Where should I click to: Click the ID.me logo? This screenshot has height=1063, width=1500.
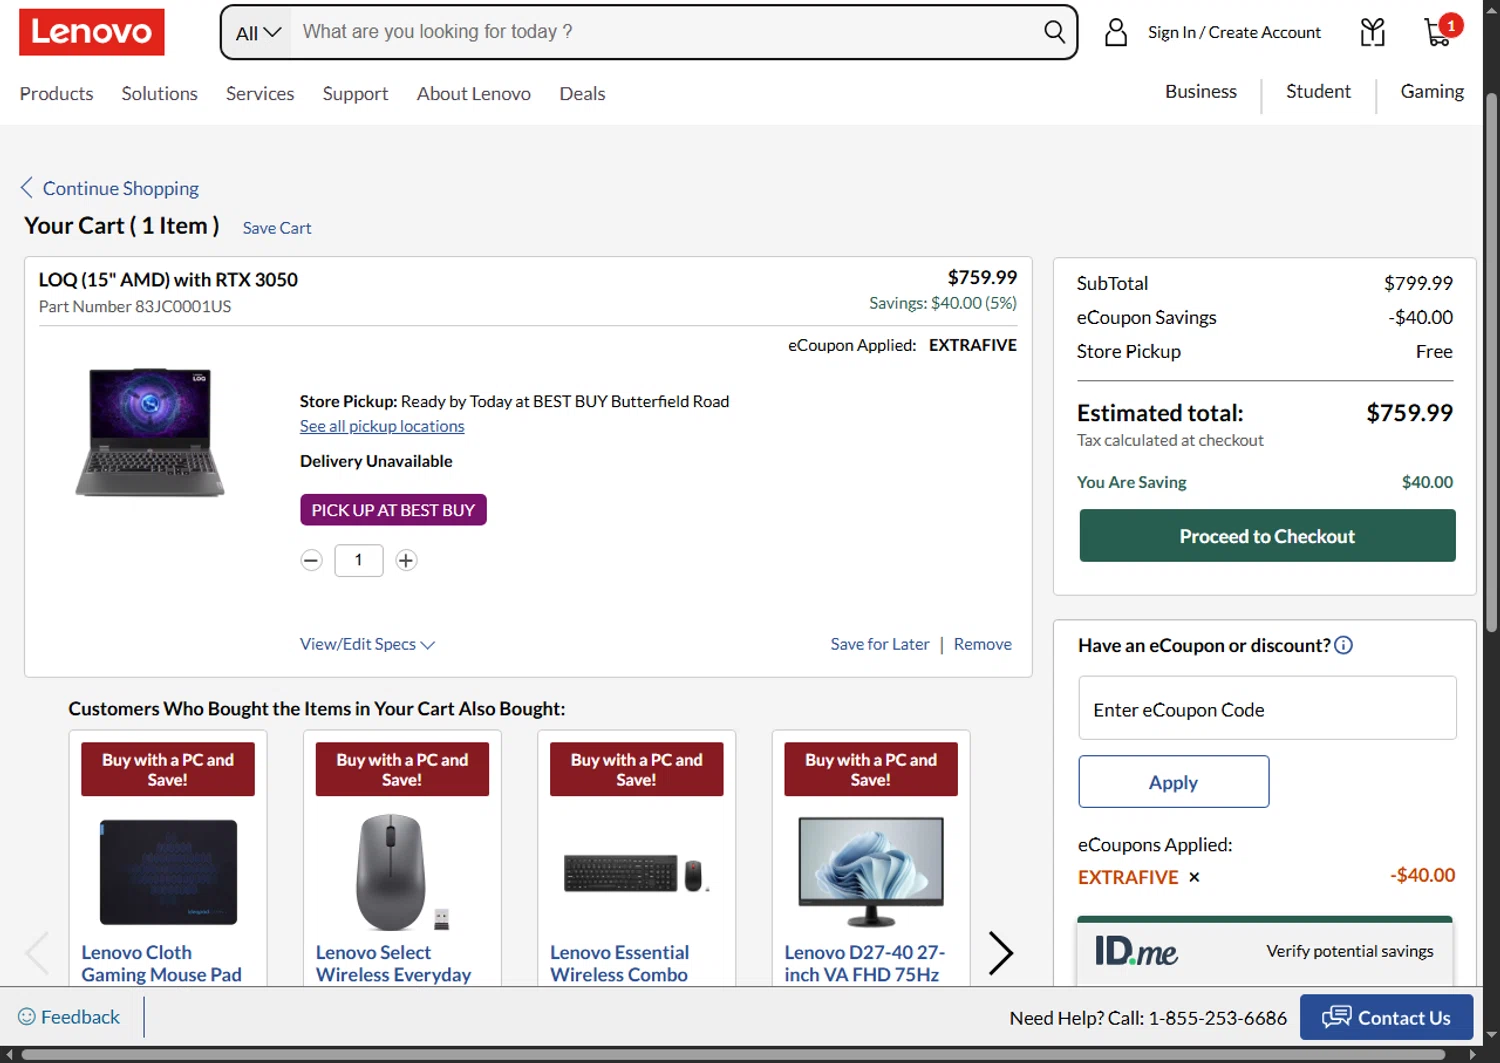coord(1136,950)
